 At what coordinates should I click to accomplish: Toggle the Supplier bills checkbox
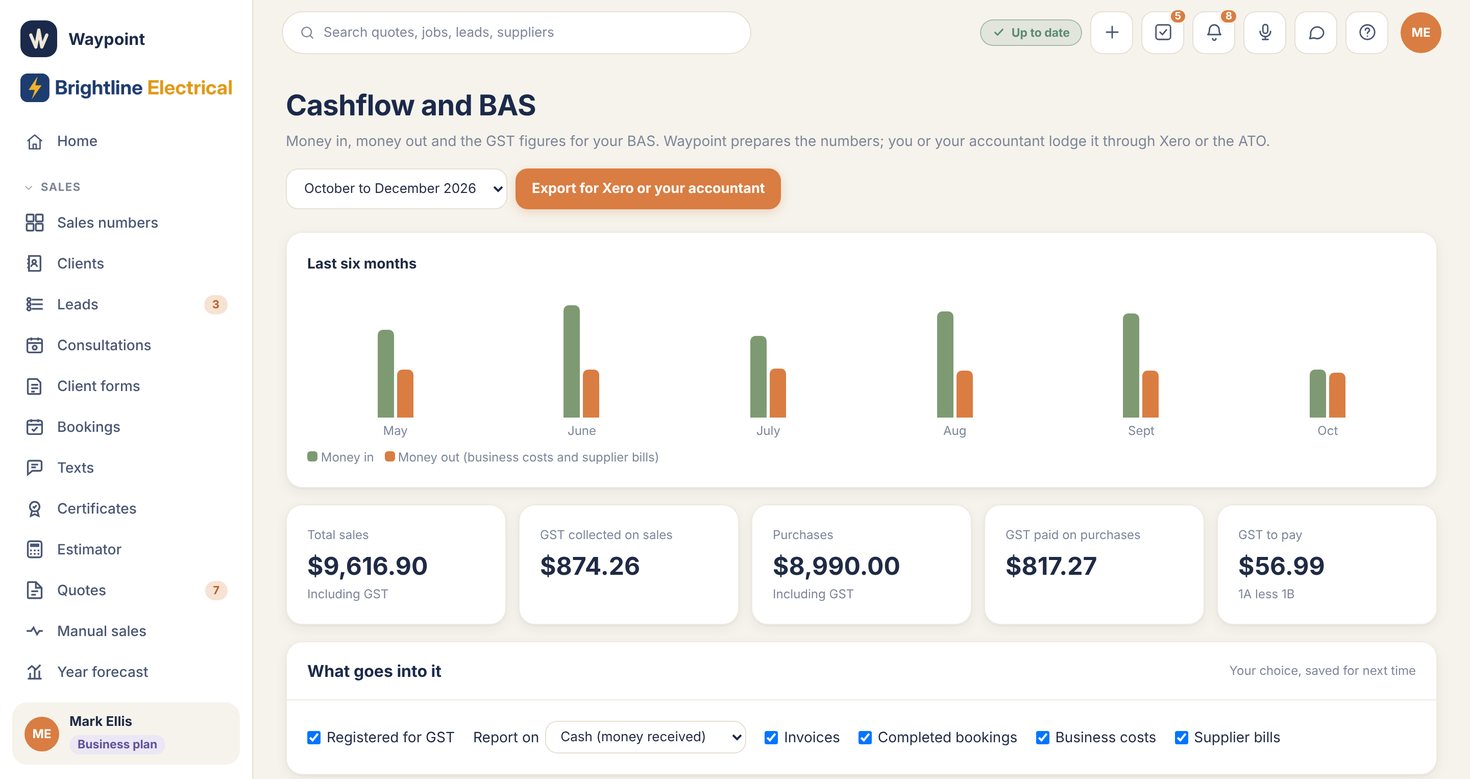point(1181,737)
